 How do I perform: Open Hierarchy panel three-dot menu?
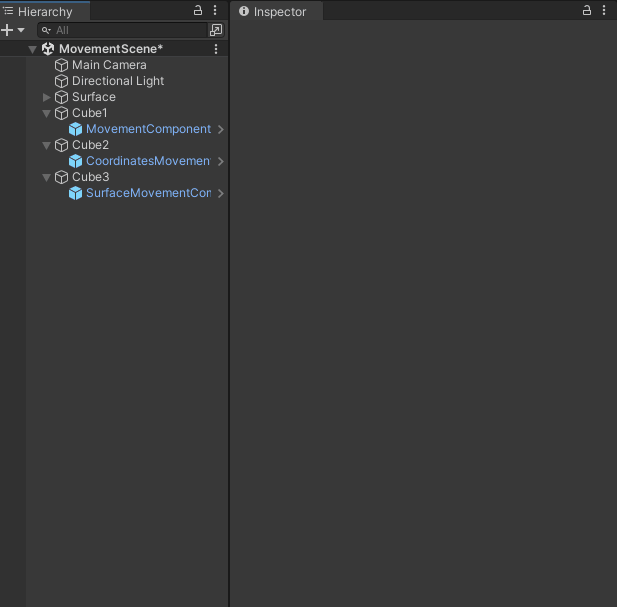click(x=215, y=11)
